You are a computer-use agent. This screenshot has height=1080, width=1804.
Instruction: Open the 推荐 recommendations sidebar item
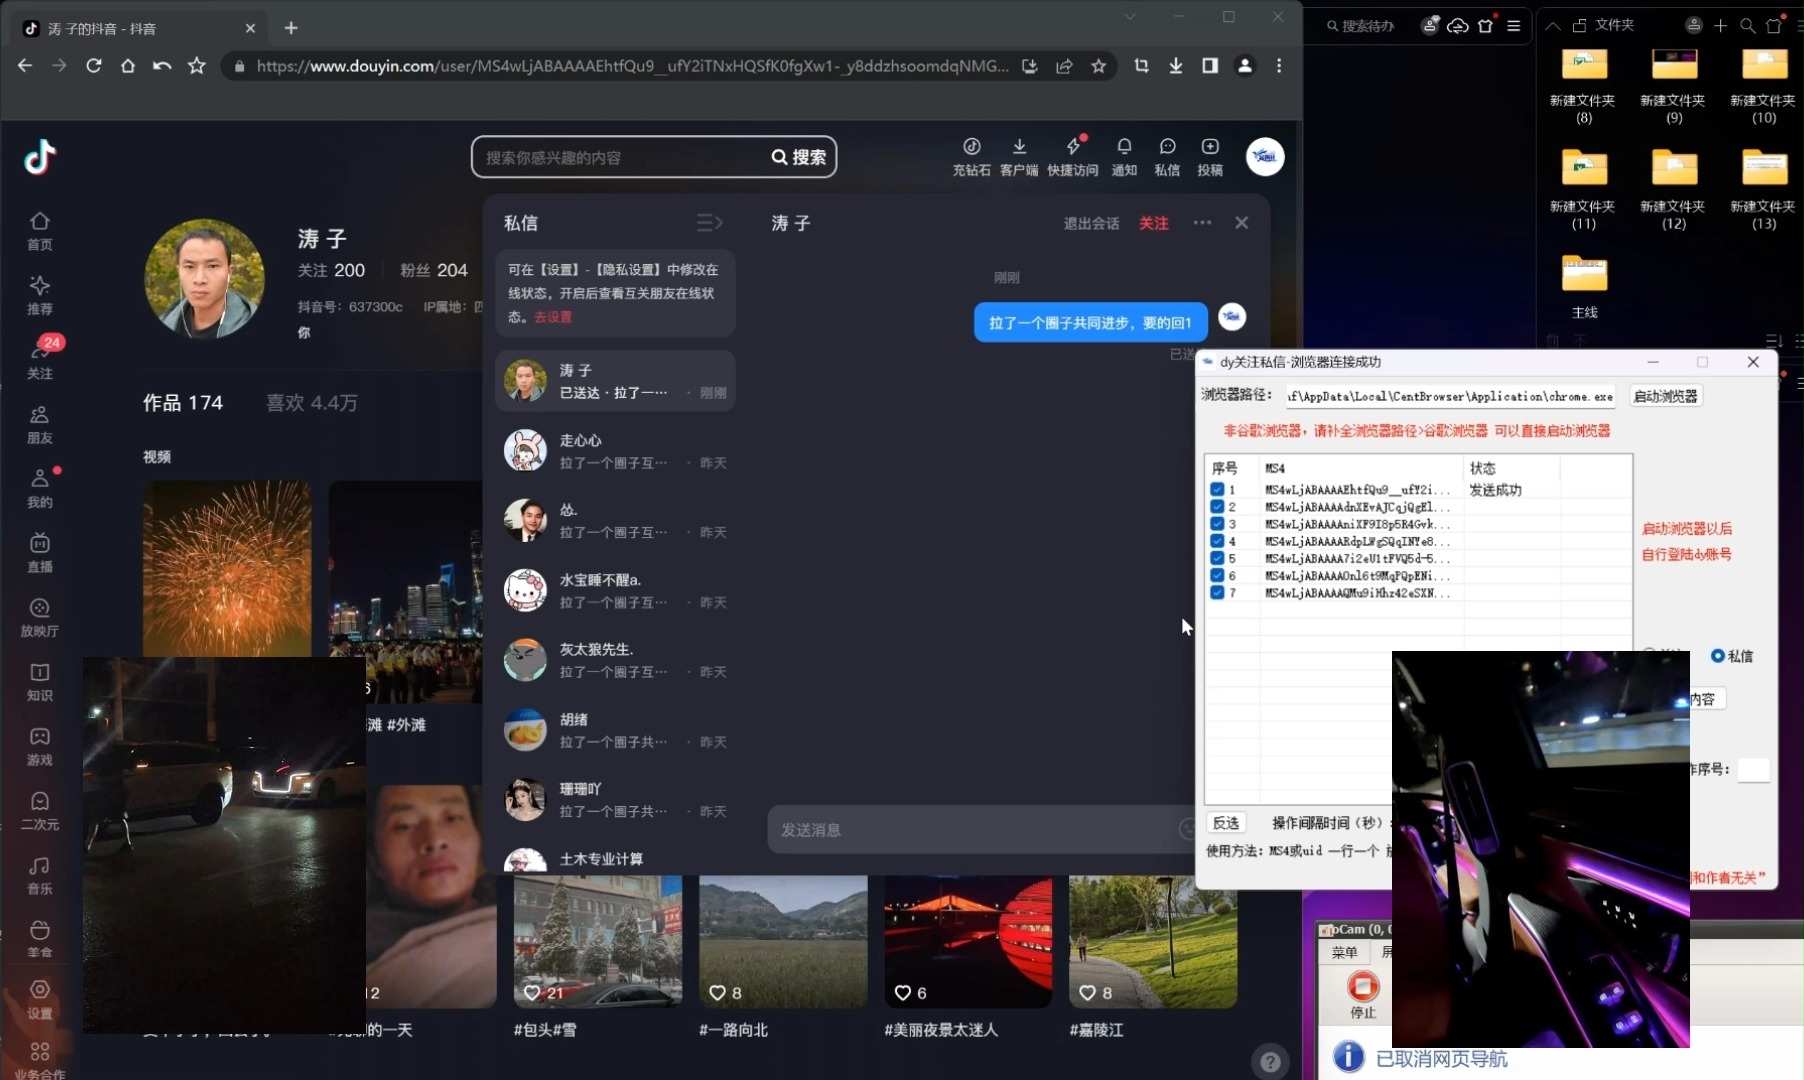click(x=39, y=295)
